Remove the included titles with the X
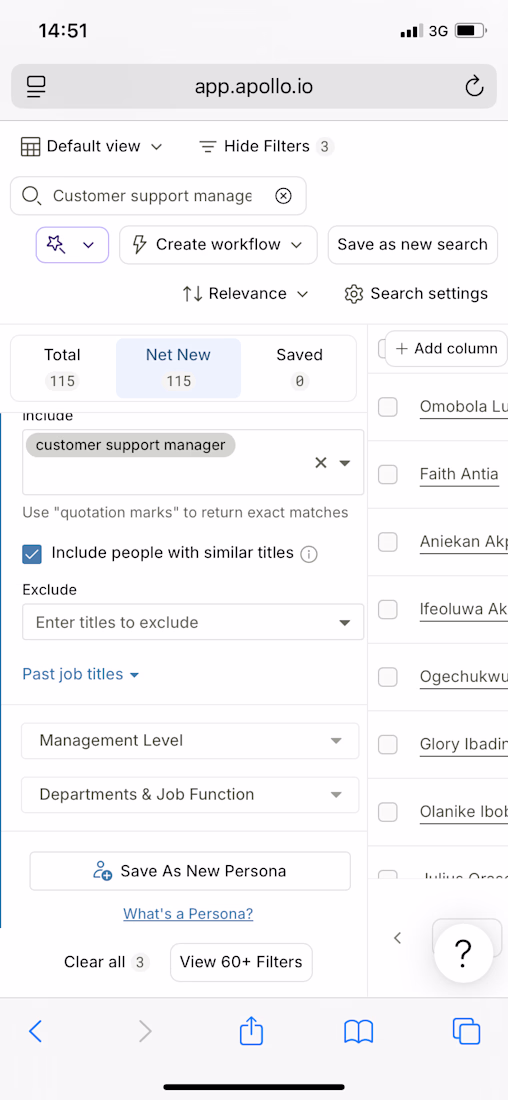The image size is (508, 1100). (x=321, y=463)
